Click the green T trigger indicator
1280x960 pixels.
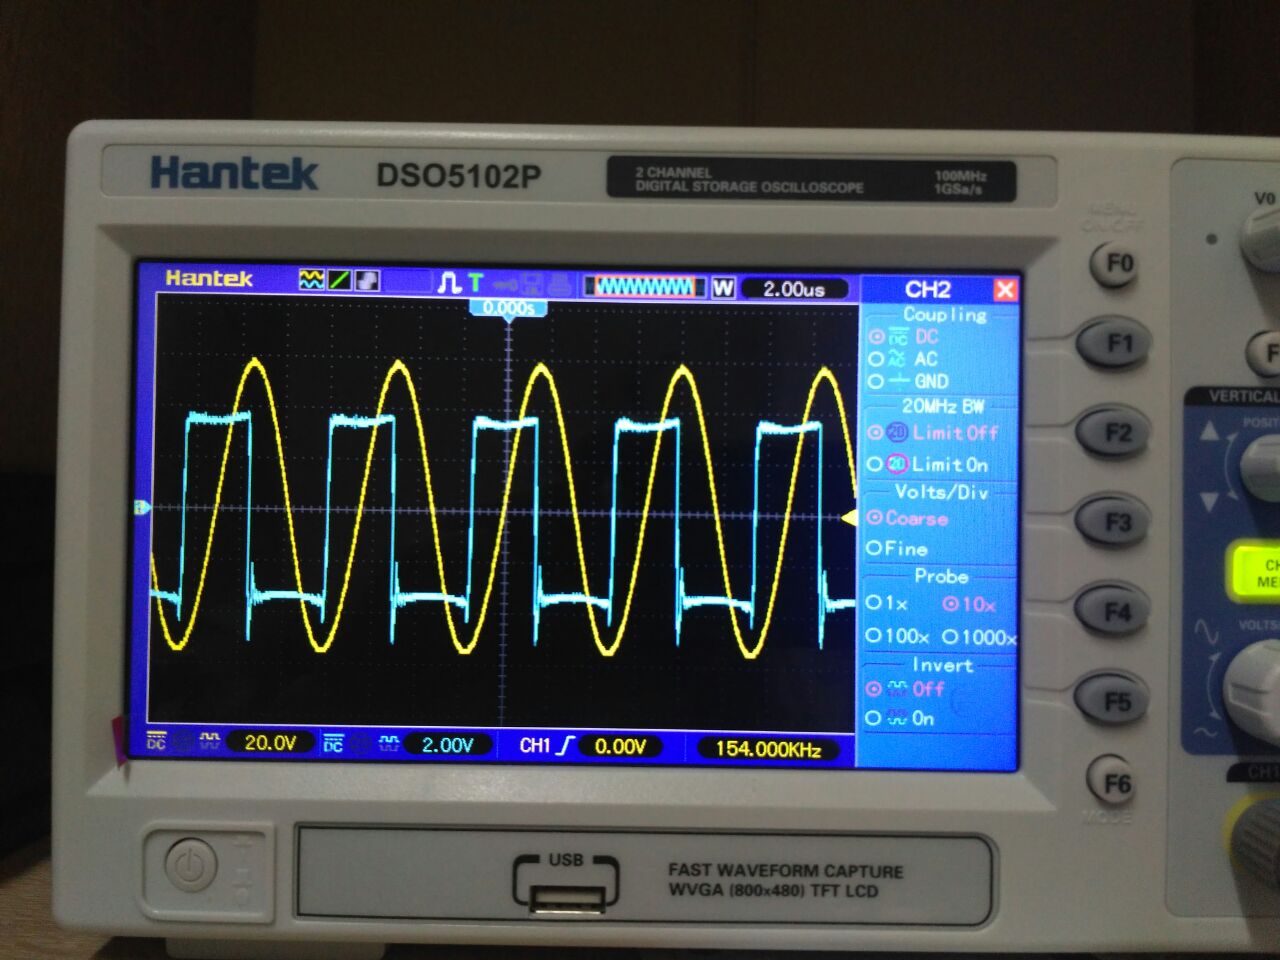click(x=475, y=284)
